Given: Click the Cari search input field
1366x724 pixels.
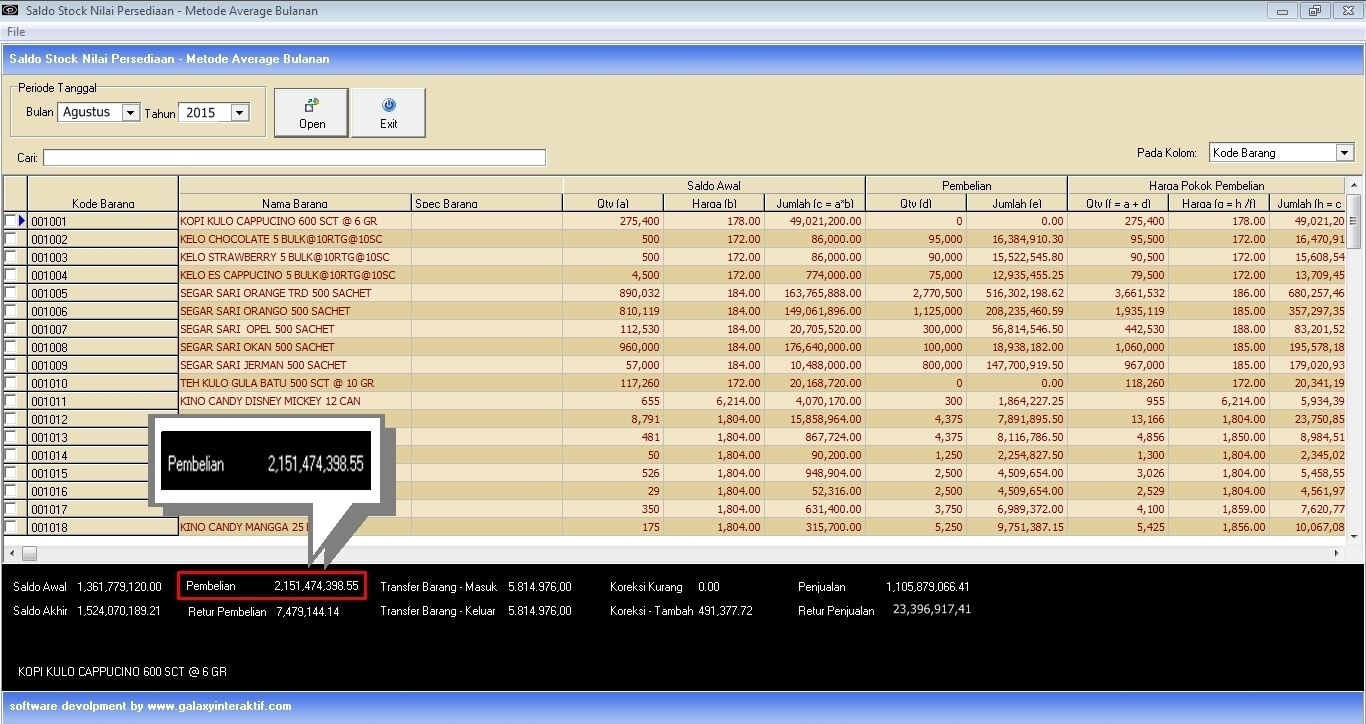Looking at the screenshot, I should (294, 158).
